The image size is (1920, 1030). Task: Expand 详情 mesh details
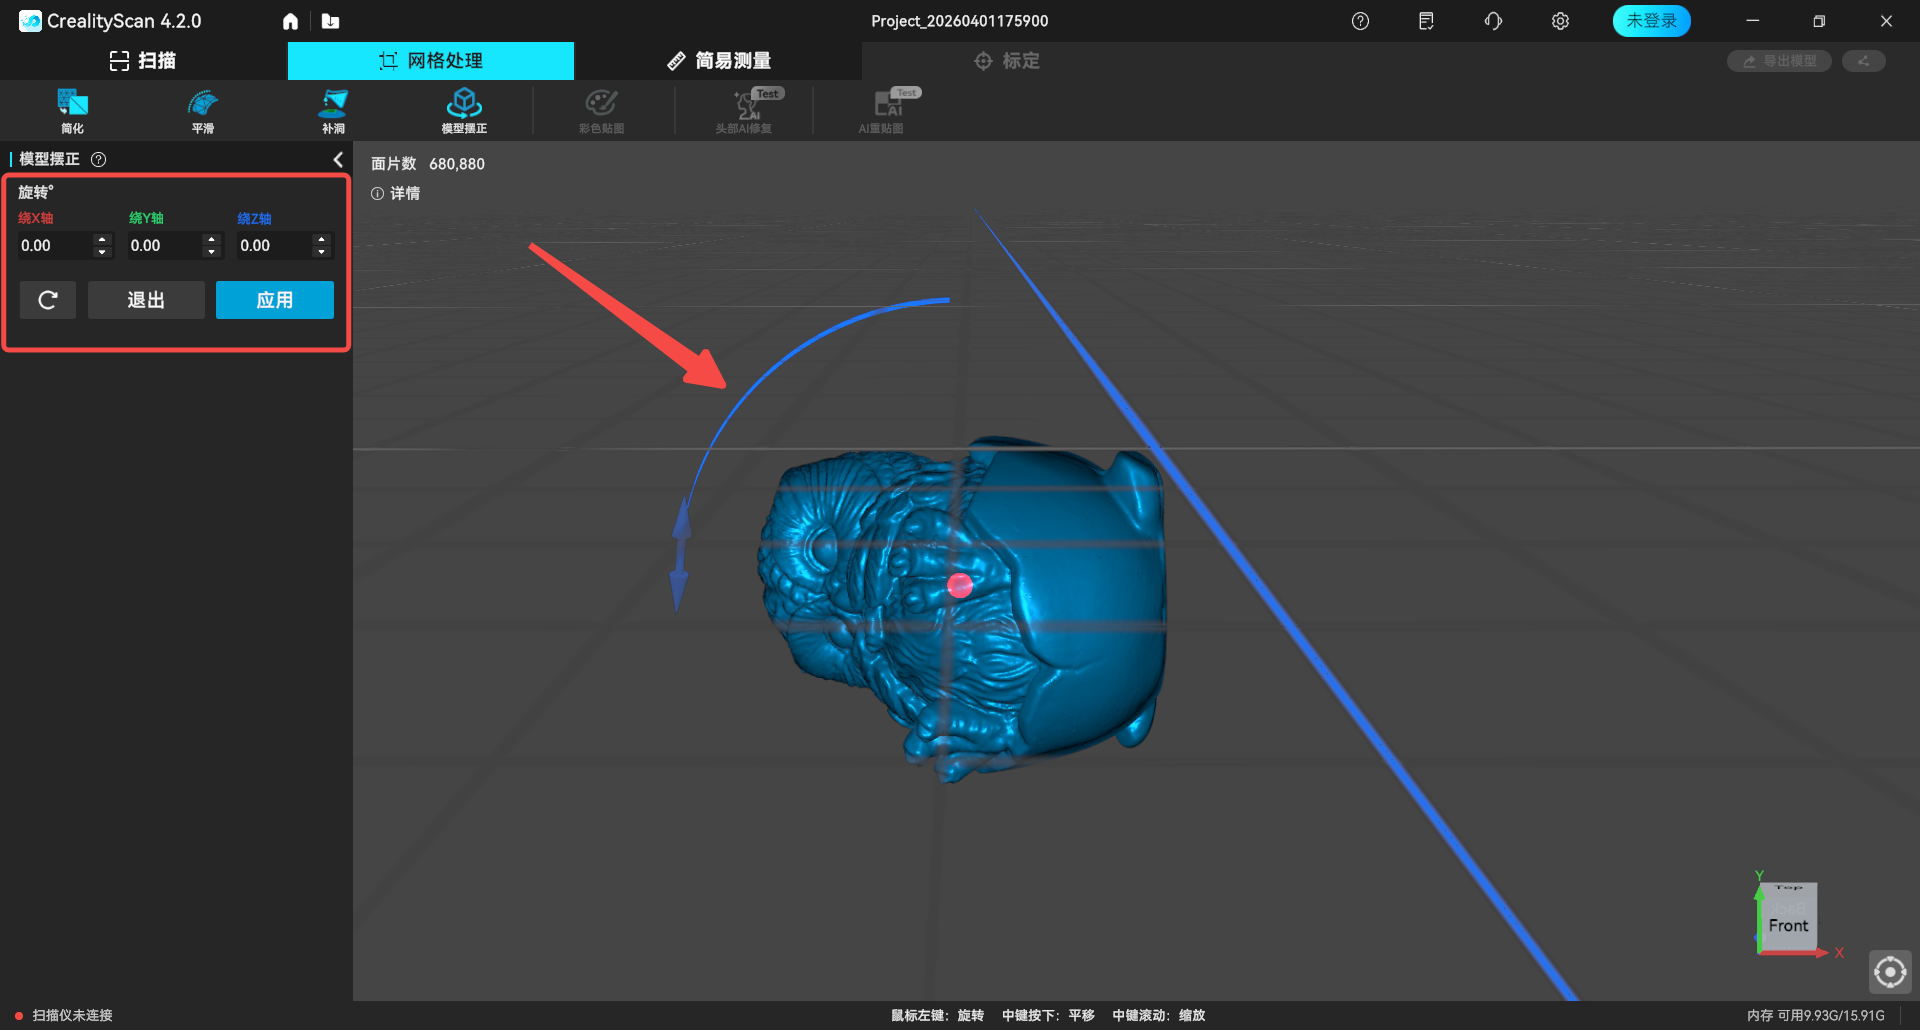(396, 193)
